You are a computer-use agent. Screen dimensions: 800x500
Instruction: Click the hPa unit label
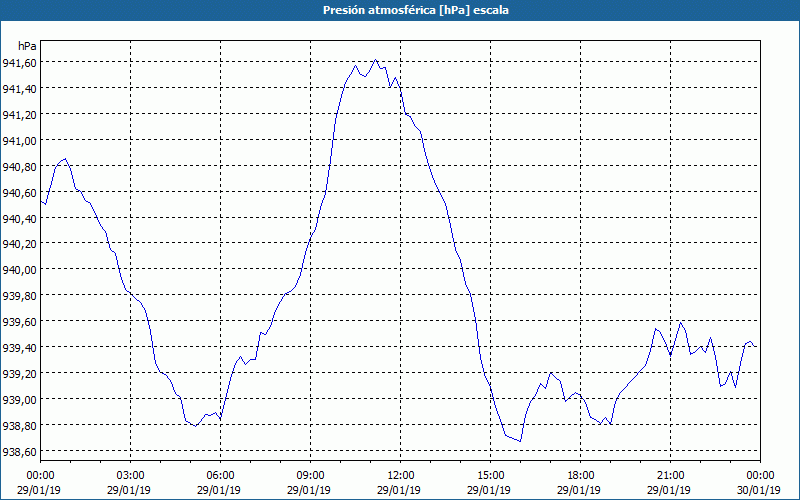(x=27, y=46)
